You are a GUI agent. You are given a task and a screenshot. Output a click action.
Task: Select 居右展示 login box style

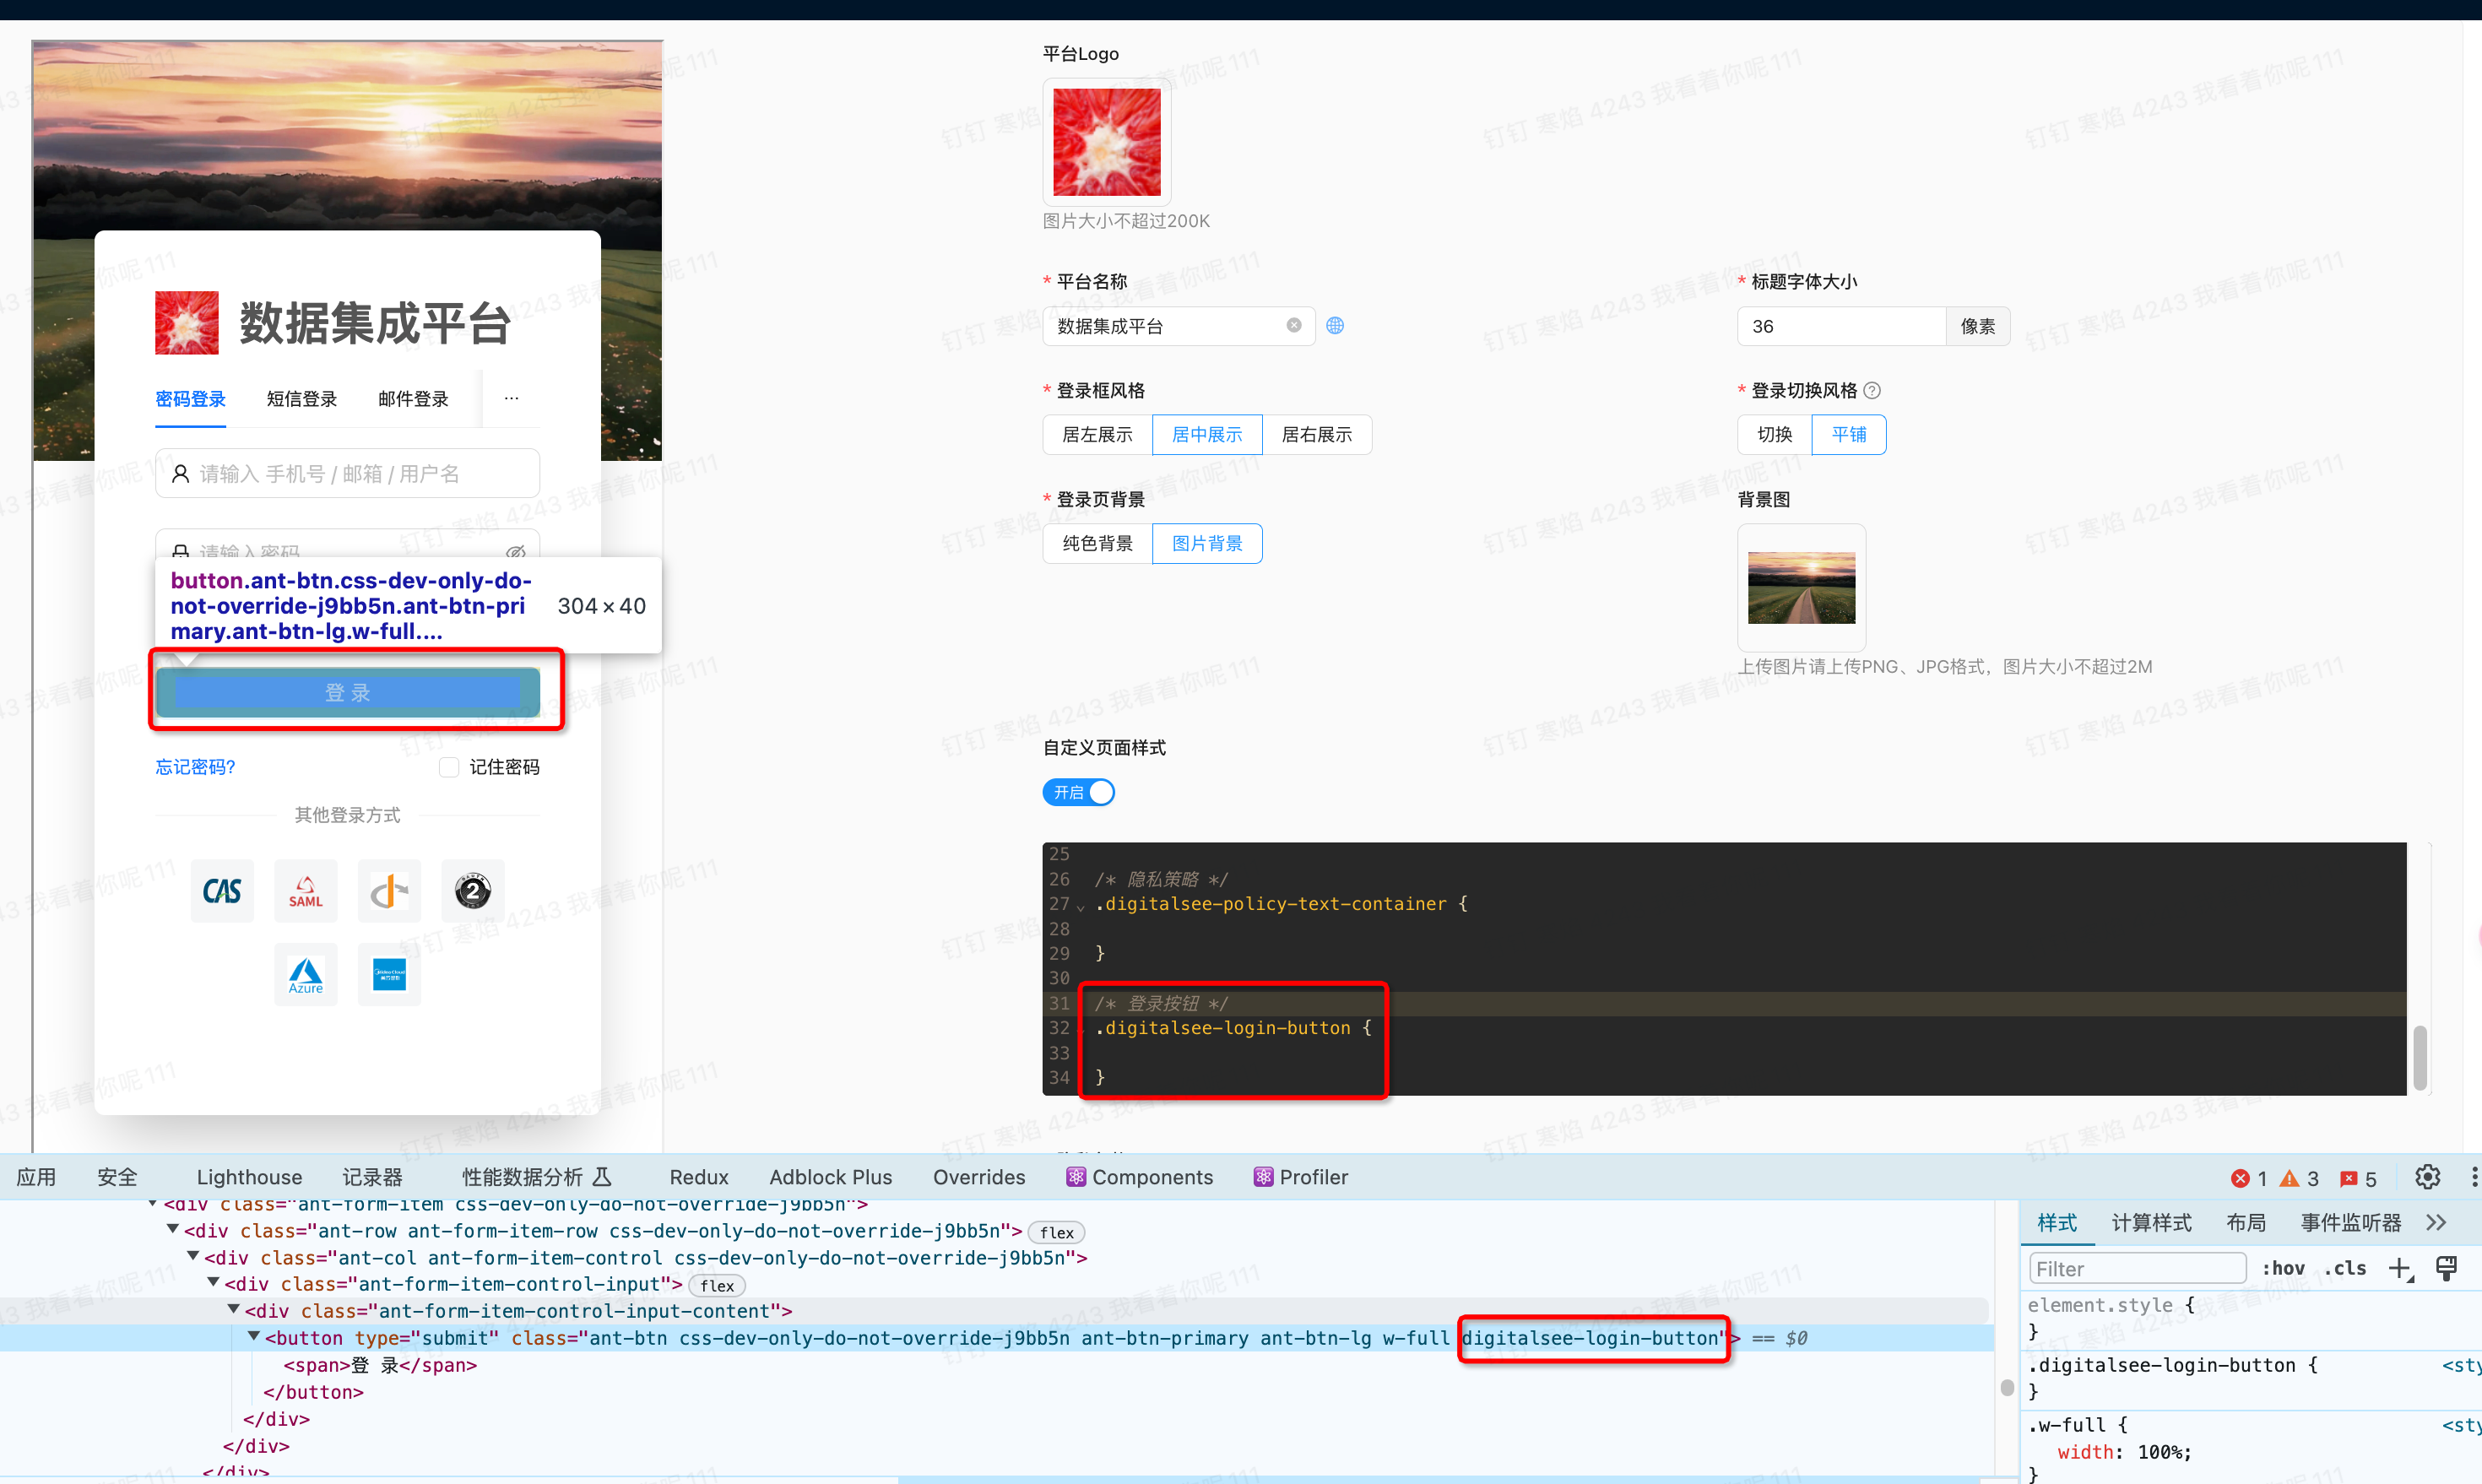[x=1317, y=435]
